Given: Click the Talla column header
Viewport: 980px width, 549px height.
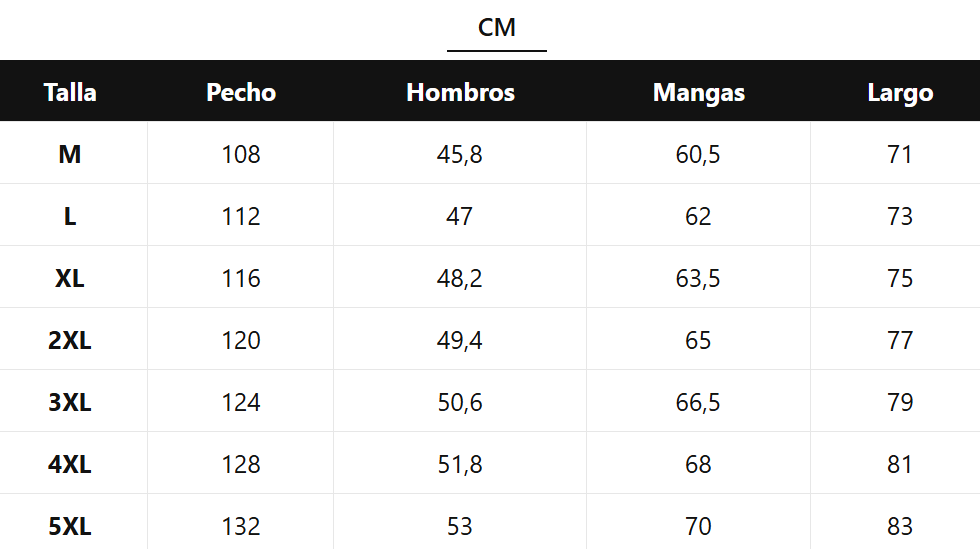Looking at the screenshot, I should 70,93.
